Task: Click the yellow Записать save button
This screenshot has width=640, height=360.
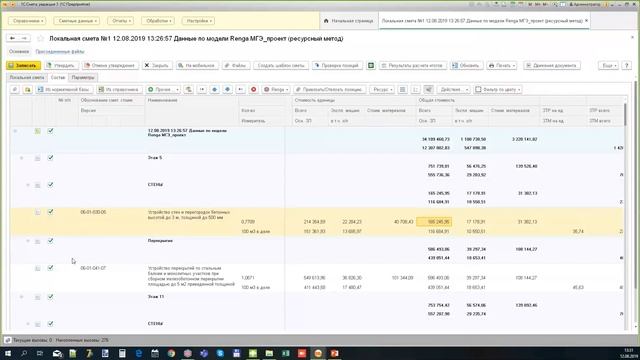Action: click(24, 65)
